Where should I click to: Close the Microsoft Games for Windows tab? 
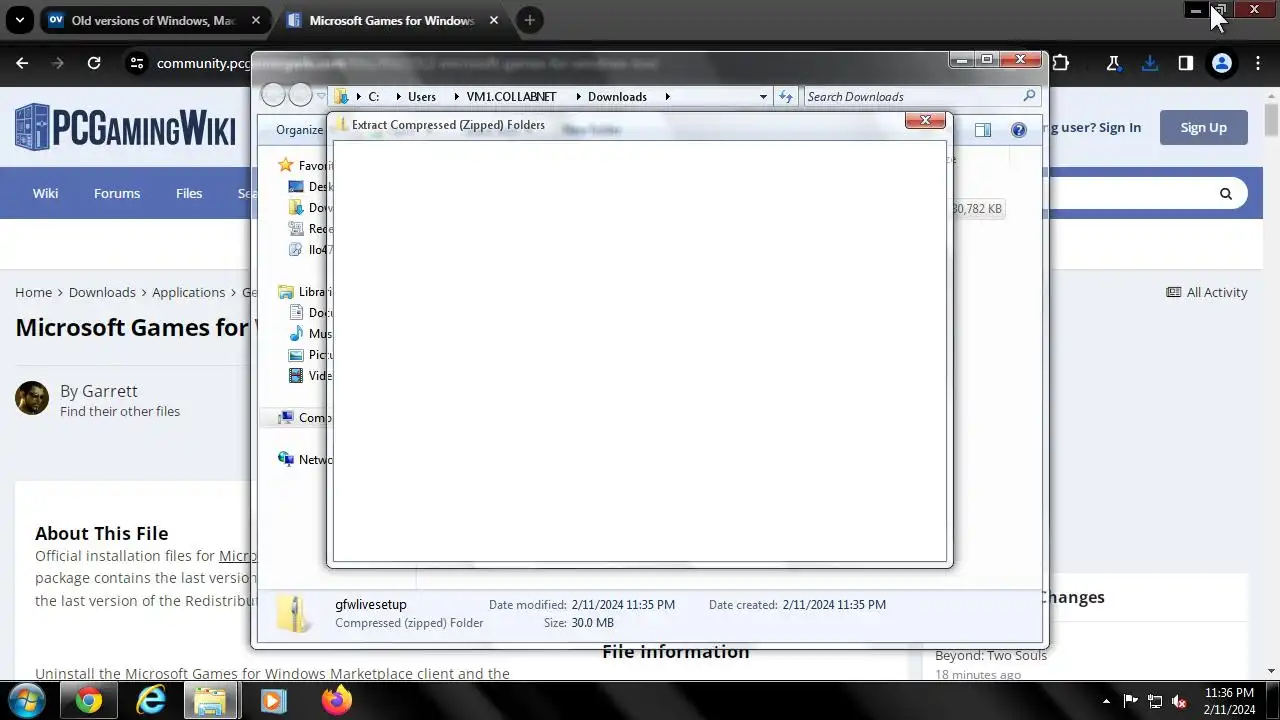(494, 20)
